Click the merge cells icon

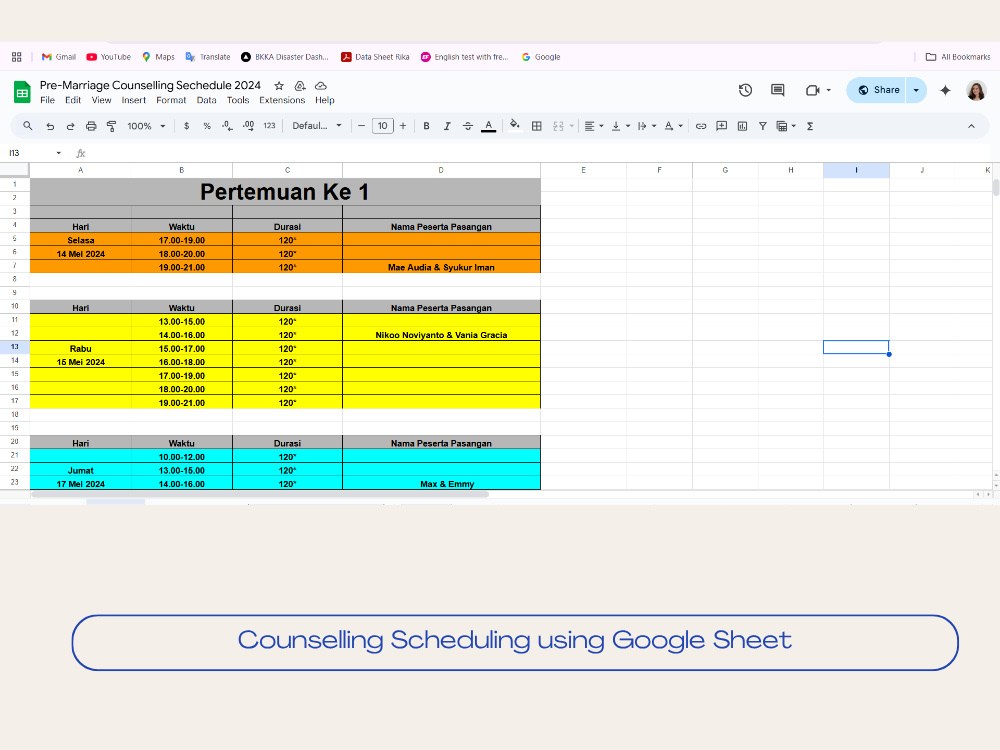[x=559, y=126]
